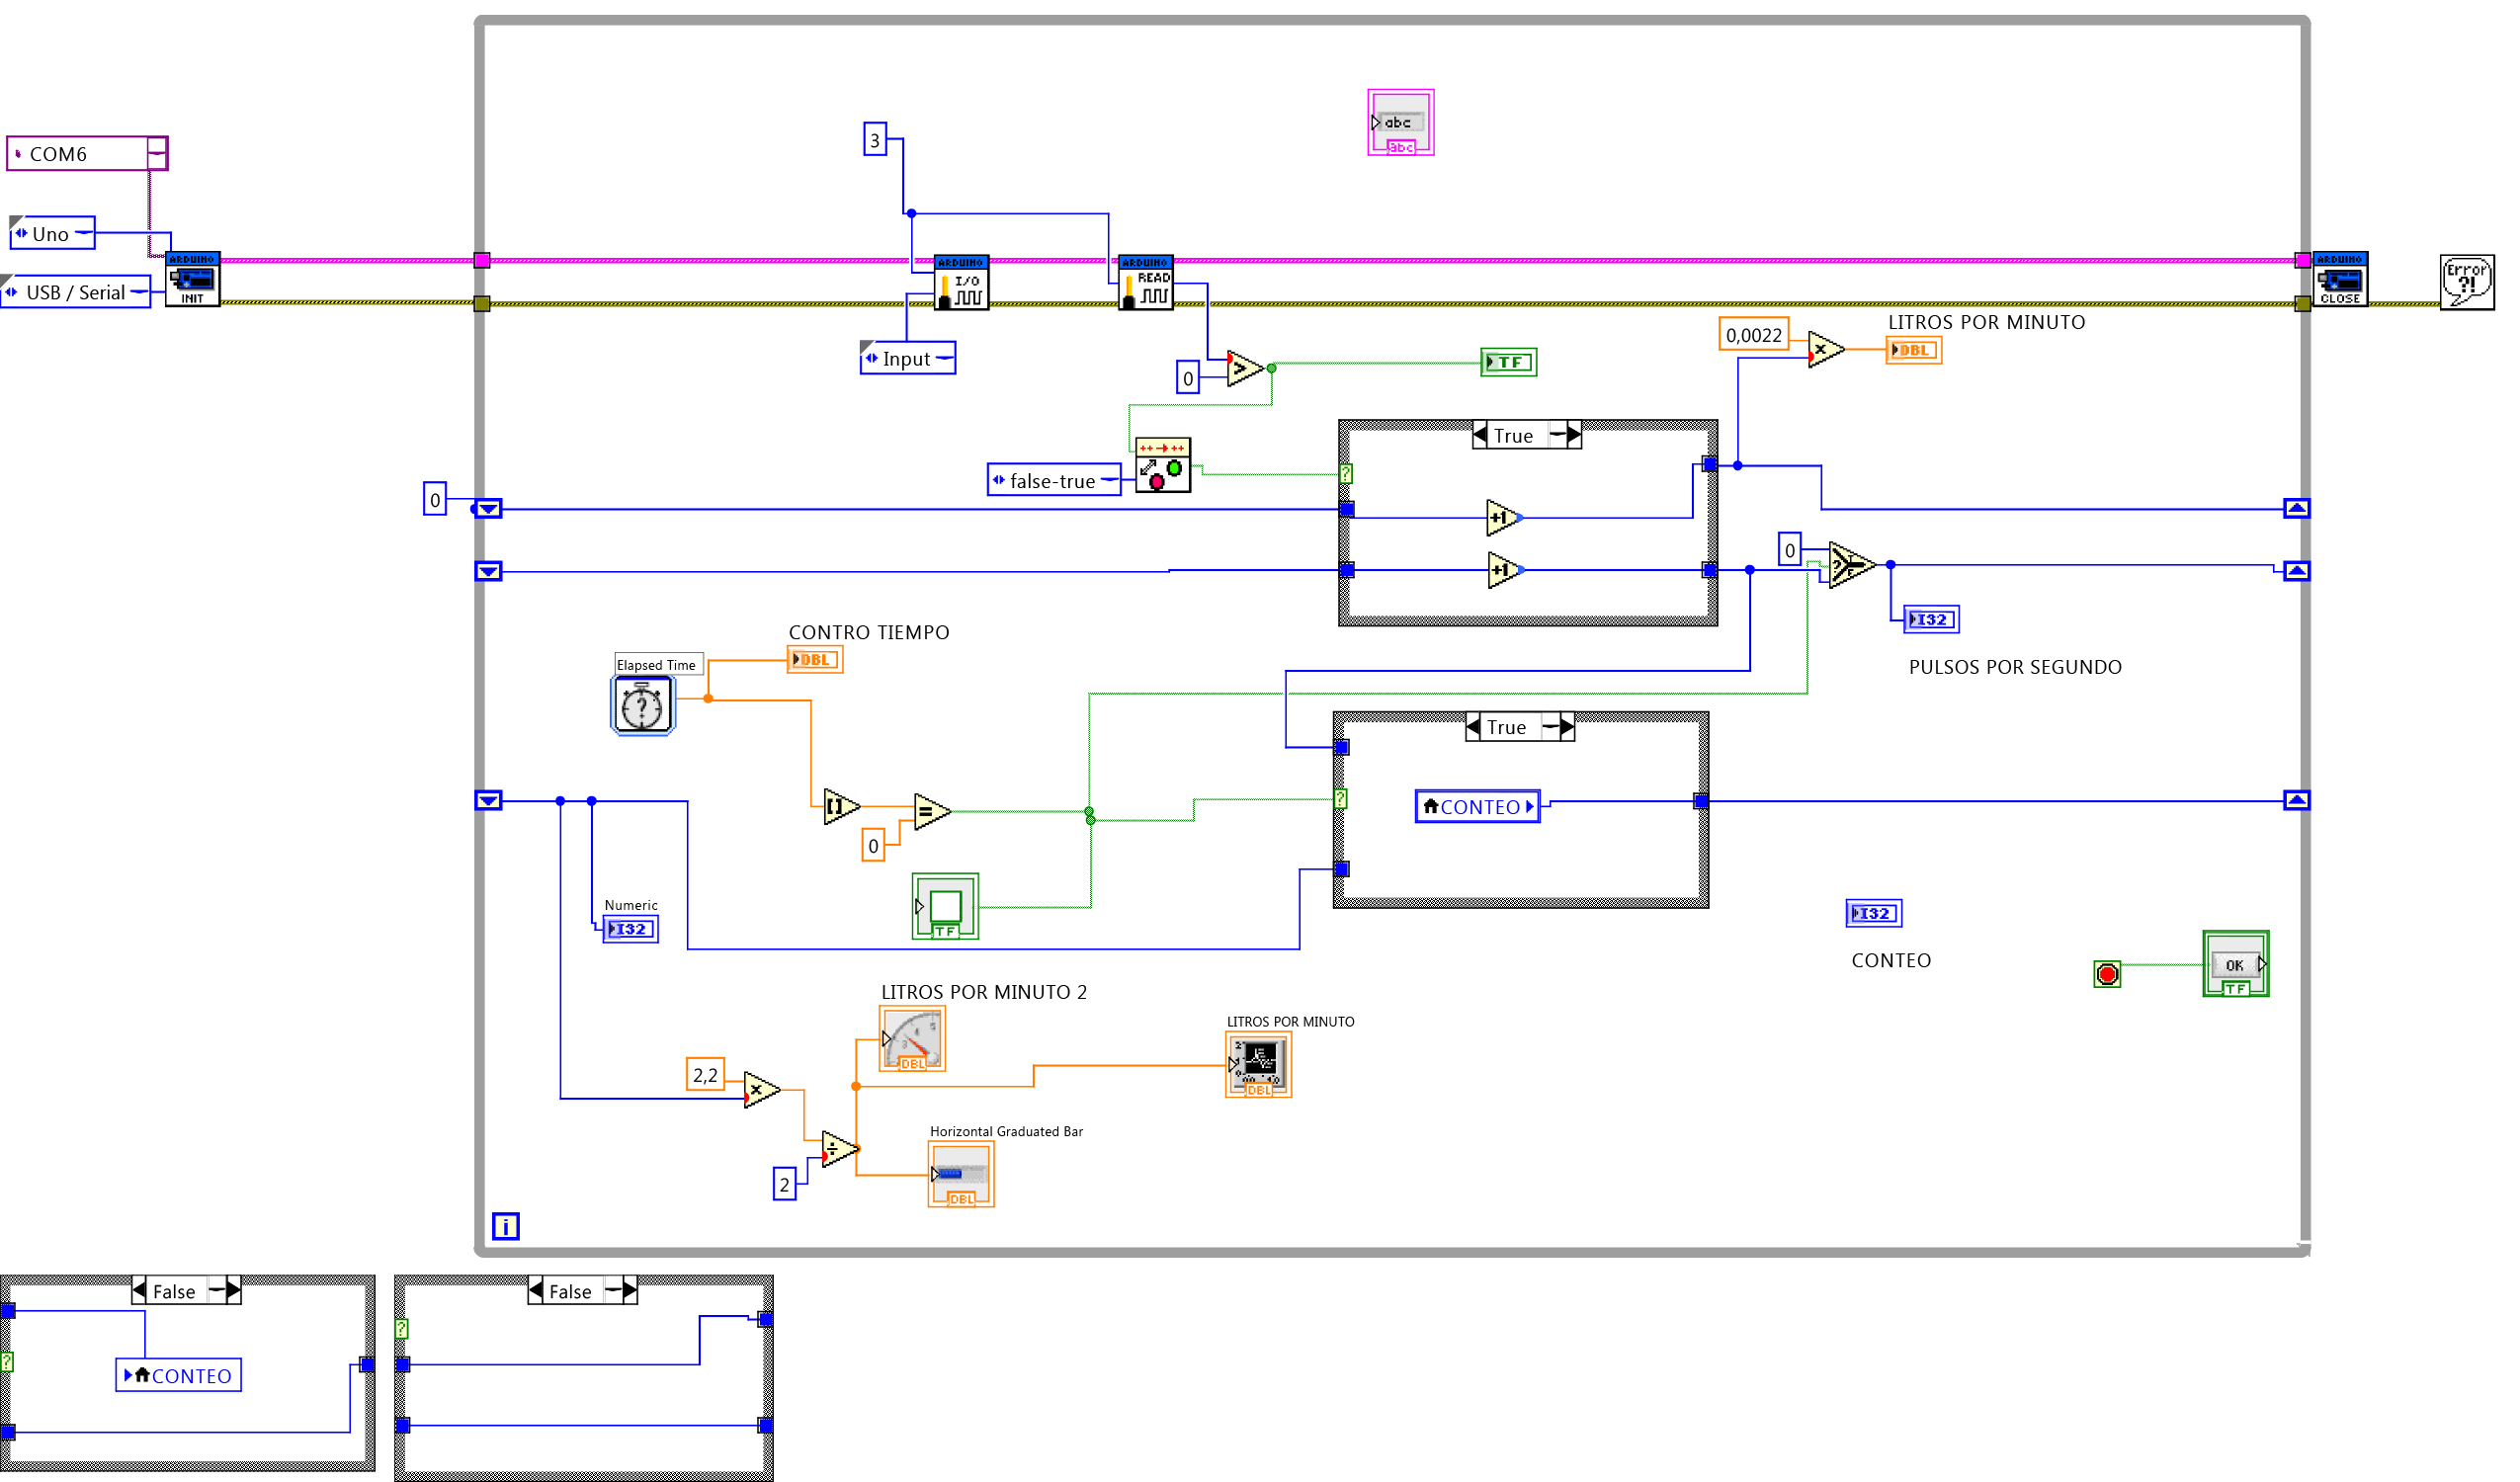Go to previous case in lower True structure
The height and width of the screenshot is (1482, 2520).
tap(1474, 728)
